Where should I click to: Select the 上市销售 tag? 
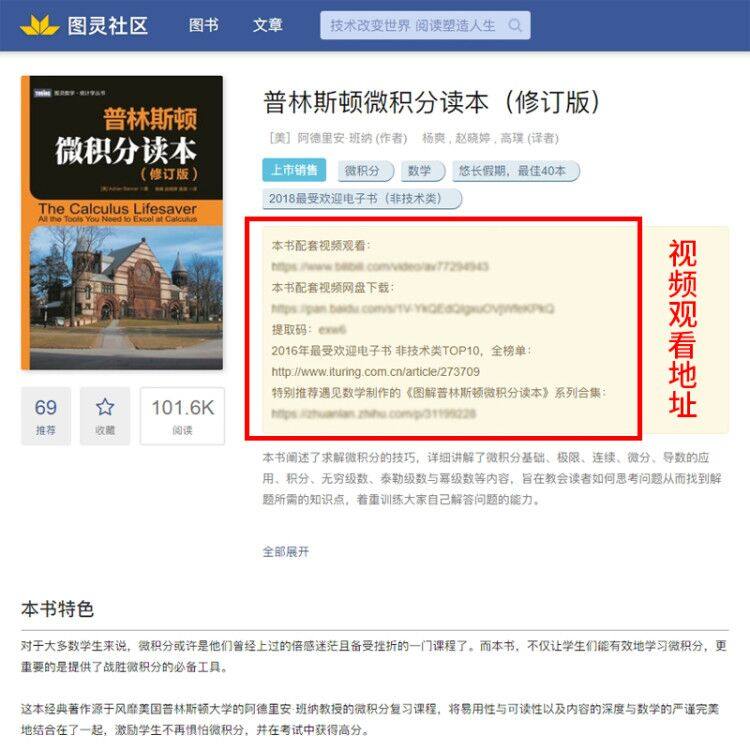click(294, 170)
